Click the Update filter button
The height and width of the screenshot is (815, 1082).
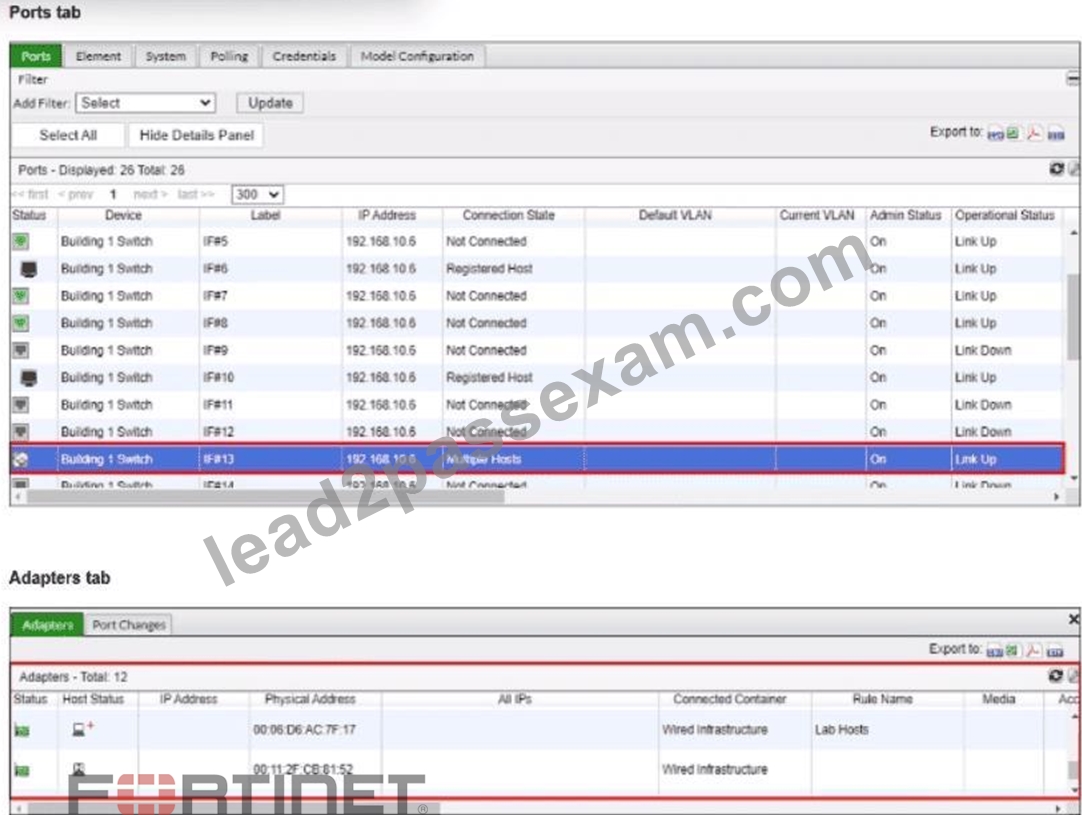tap(270, 103)
